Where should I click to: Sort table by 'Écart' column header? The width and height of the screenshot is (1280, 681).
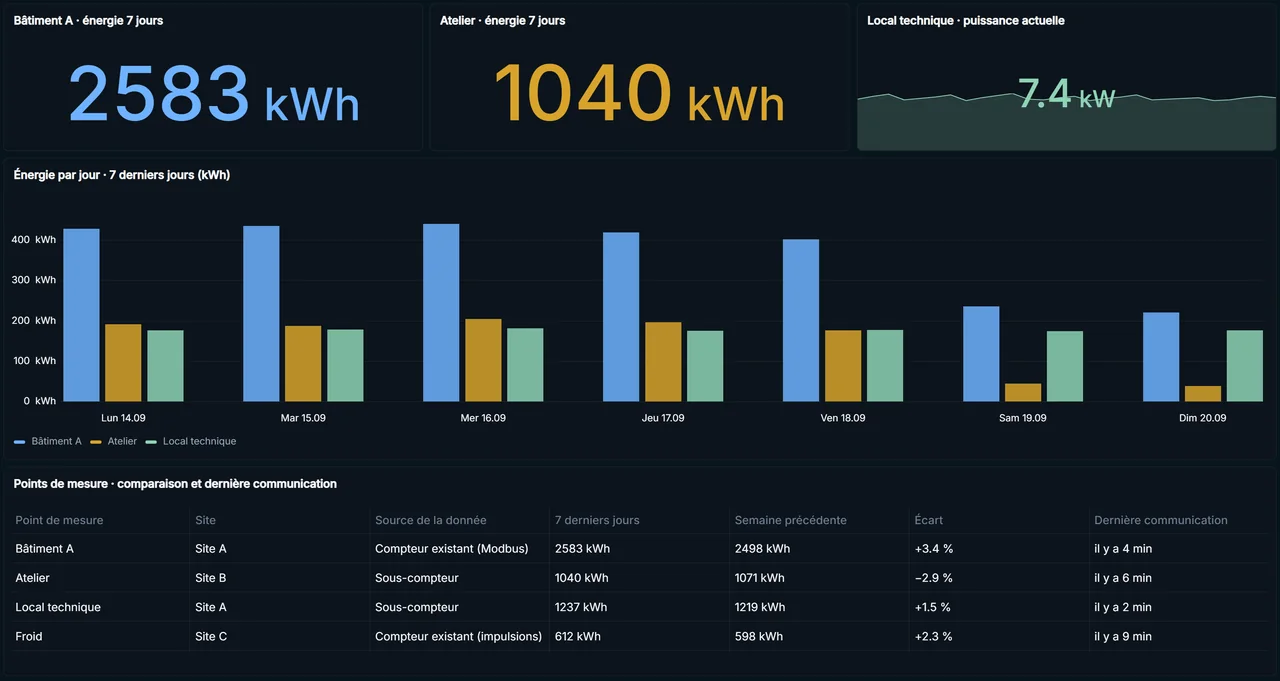point(929,520)
